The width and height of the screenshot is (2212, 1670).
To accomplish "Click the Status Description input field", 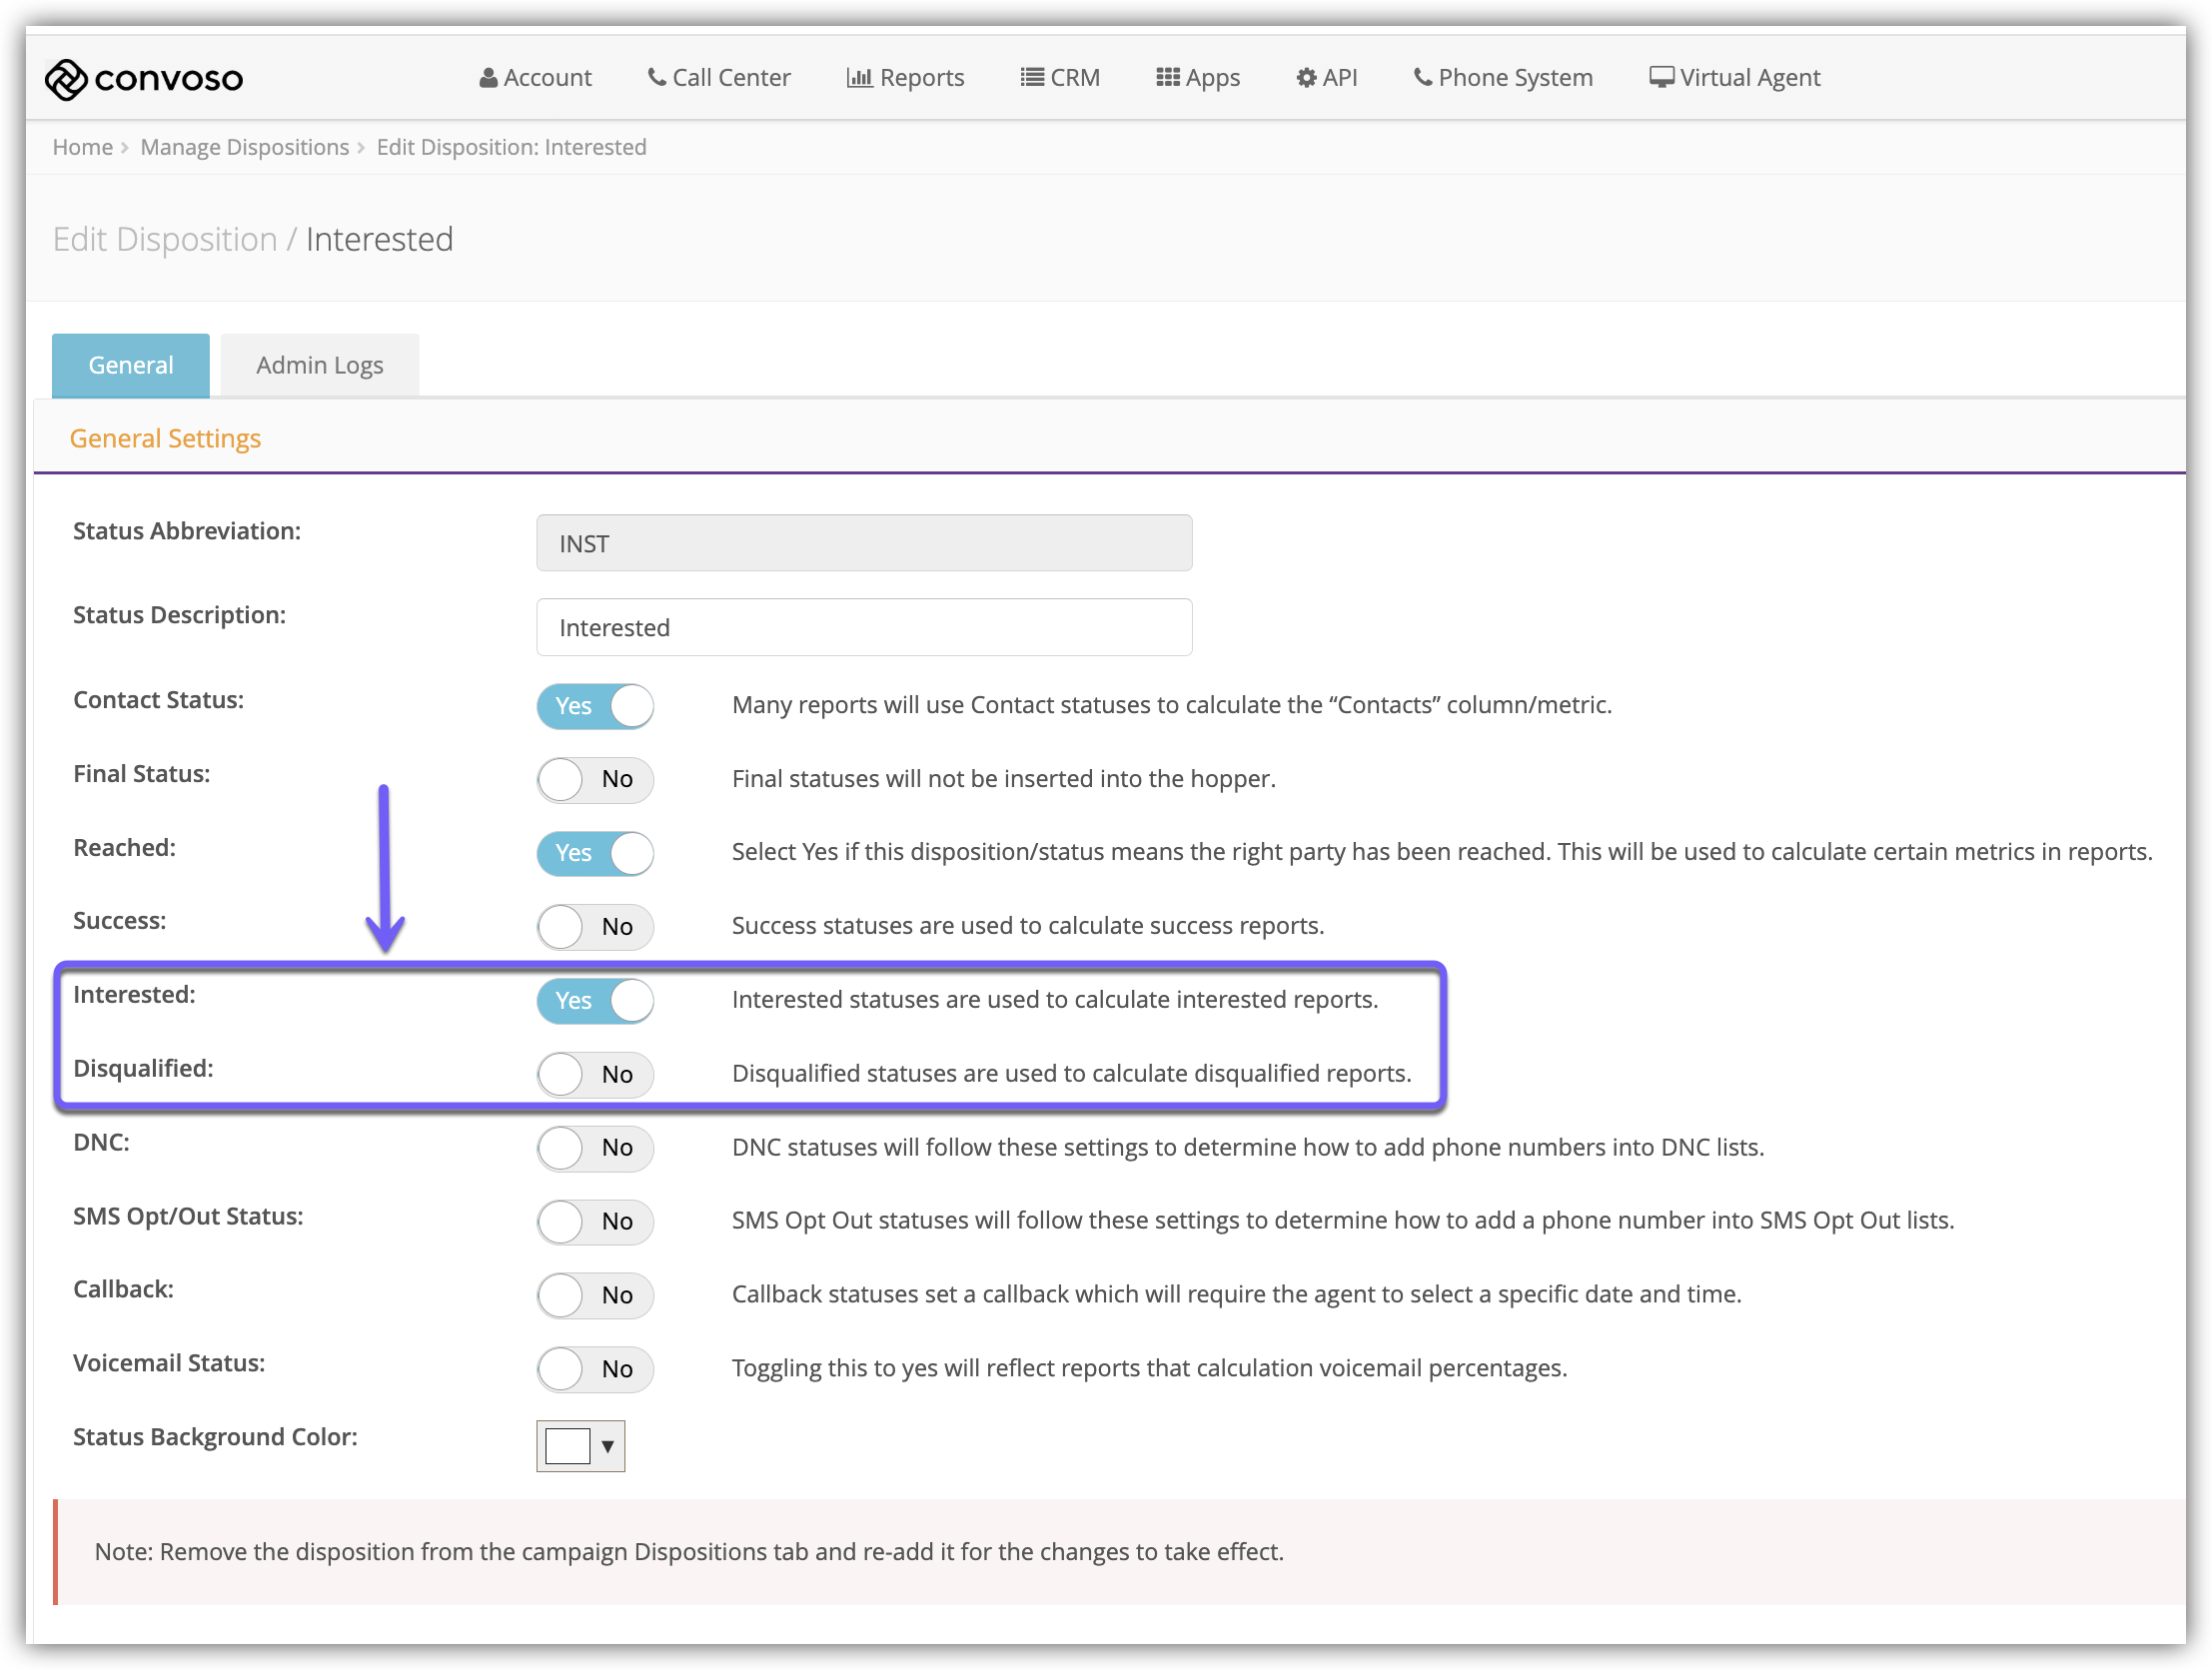I will 863,628.
